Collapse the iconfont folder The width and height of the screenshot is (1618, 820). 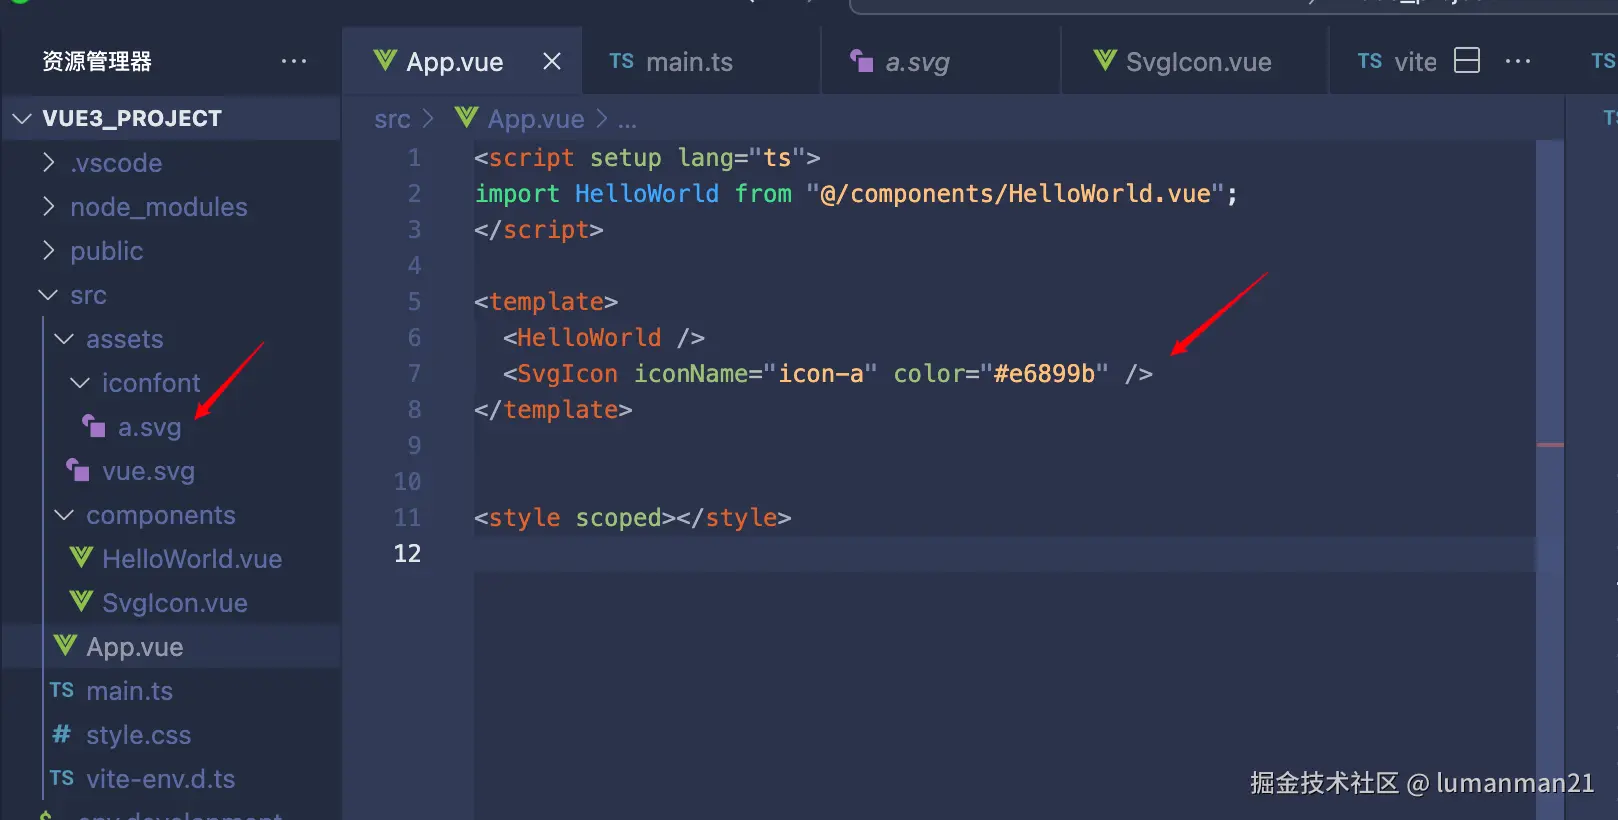pos(80,382)
